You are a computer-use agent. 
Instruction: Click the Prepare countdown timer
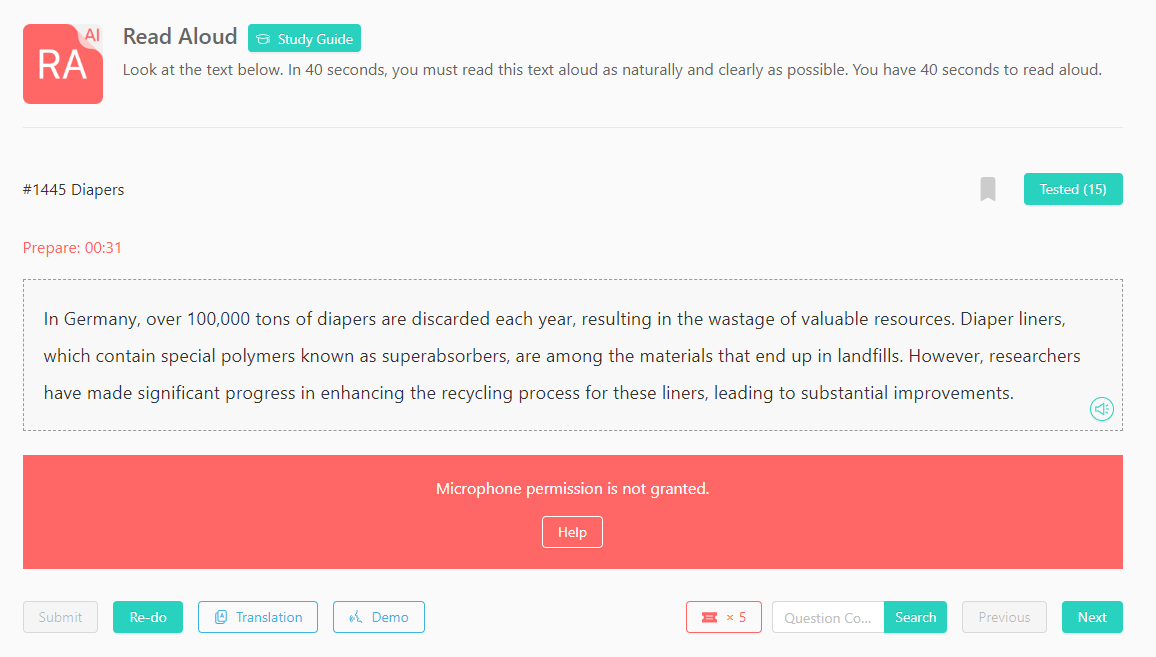[x=72, y=248]
